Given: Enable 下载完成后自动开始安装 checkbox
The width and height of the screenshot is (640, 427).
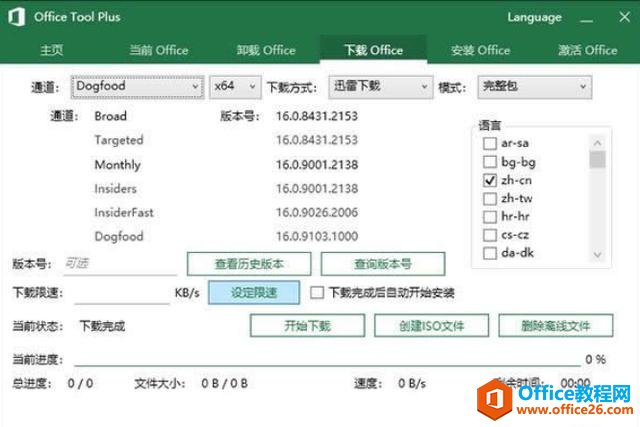Looking at the screenshot, I should click(x=317, y=292).
